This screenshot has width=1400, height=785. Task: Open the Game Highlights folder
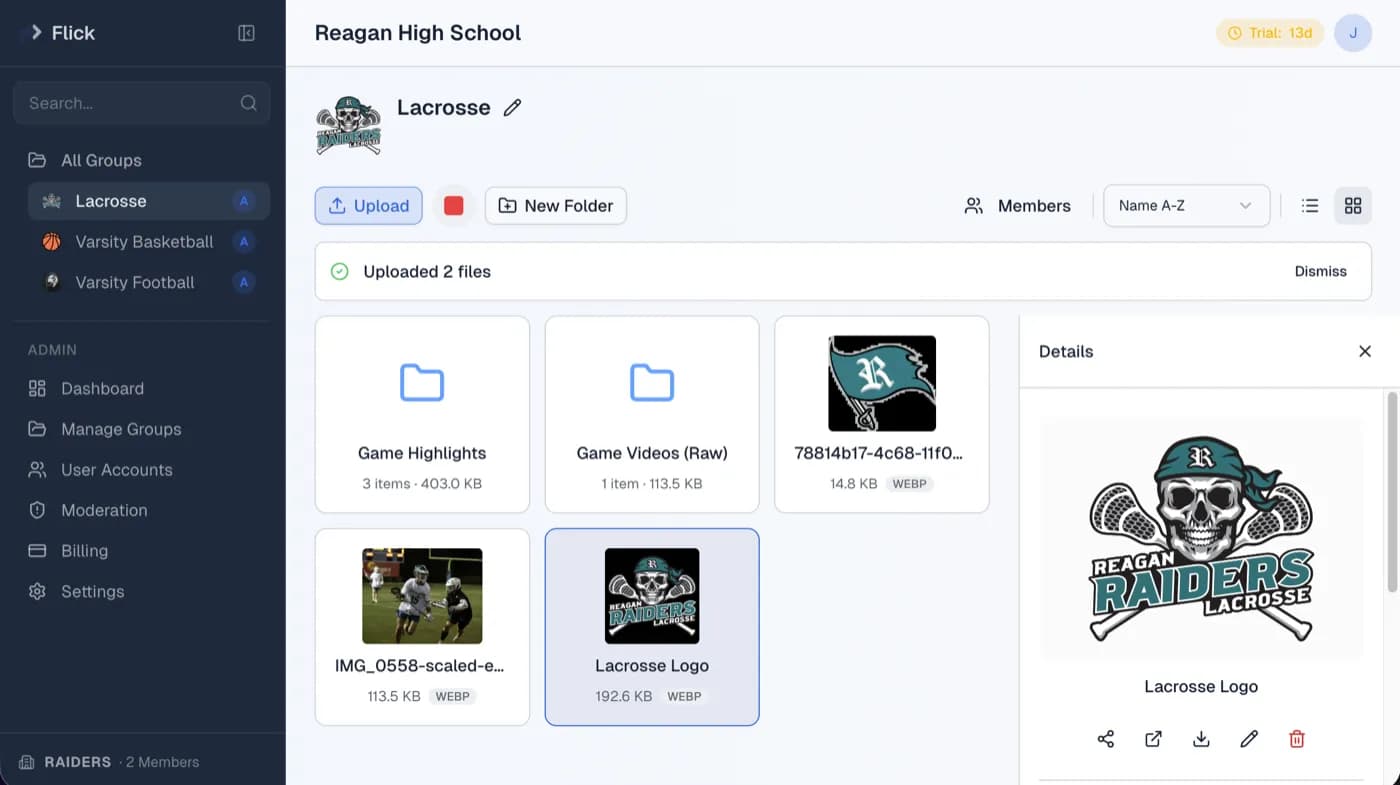coord(422,414)
